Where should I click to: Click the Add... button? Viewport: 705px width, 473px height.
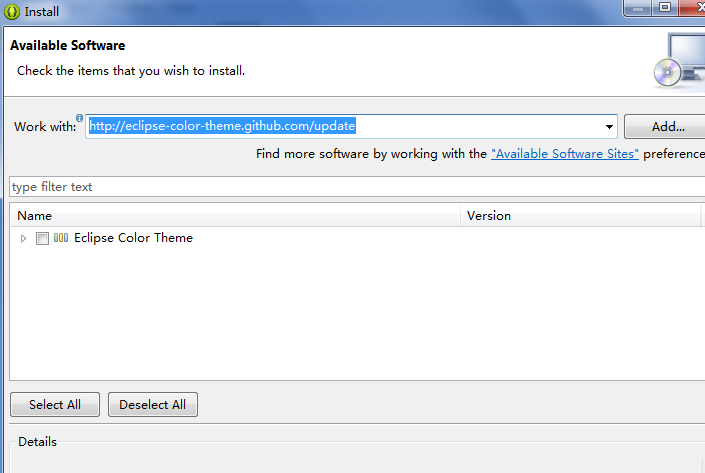(666, 127)
